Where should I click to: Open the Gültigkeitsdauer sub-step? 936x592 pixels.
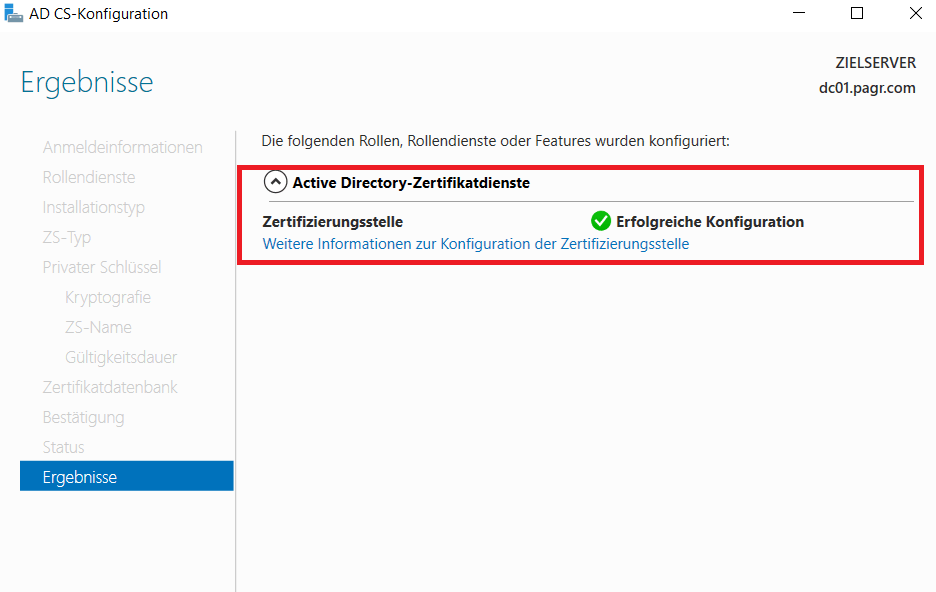[121, 357]
